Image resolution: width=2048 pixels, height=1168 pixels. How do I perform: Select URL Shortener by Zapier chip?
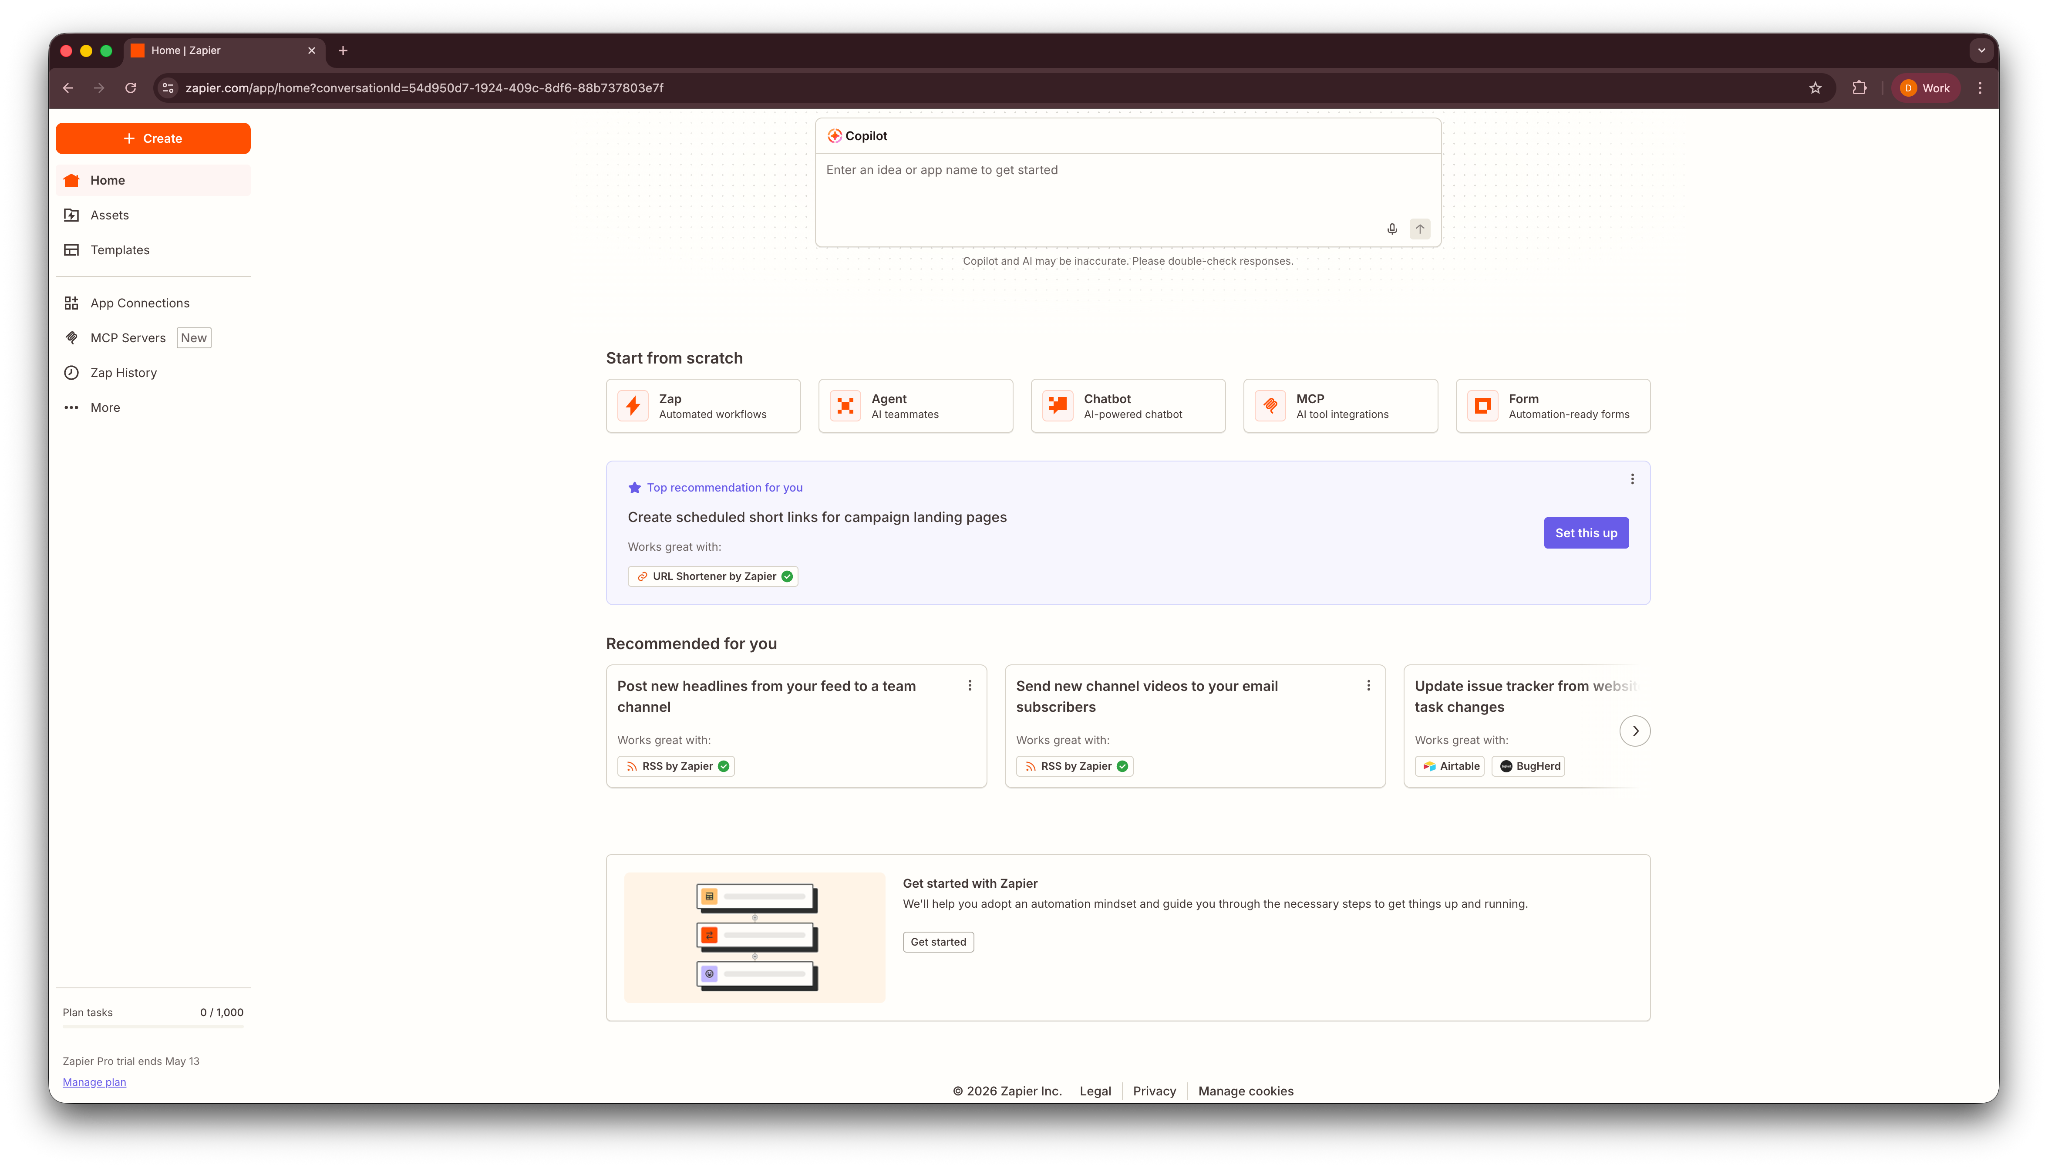click(713, 577)
